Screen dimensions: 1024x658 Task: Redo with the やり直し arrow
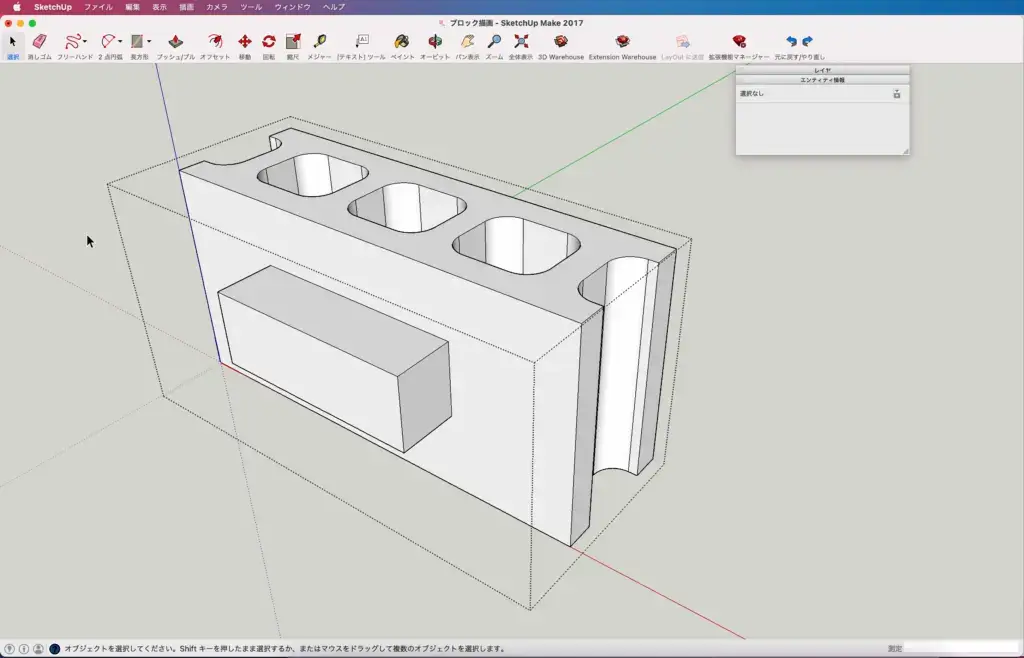pos(807,41)
